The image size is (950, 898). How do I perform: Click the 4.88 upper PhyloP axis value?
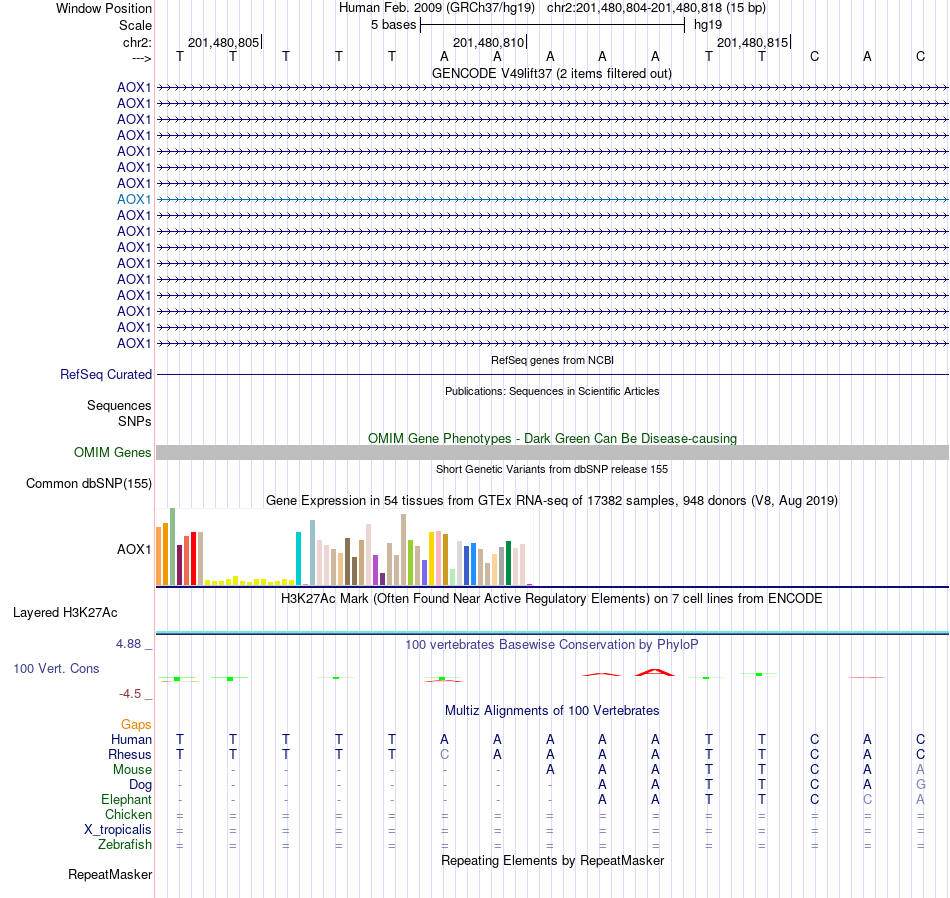[x=128, y=644]
